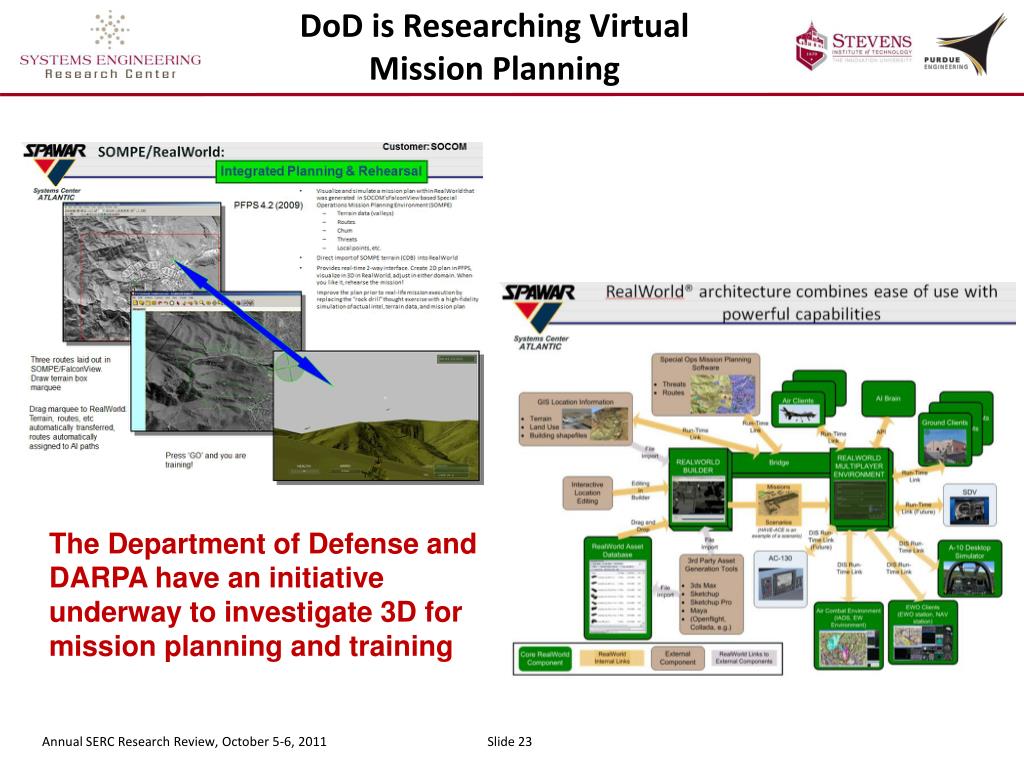
Task: Click the SDV simulator box
Action: coord(969,505)
